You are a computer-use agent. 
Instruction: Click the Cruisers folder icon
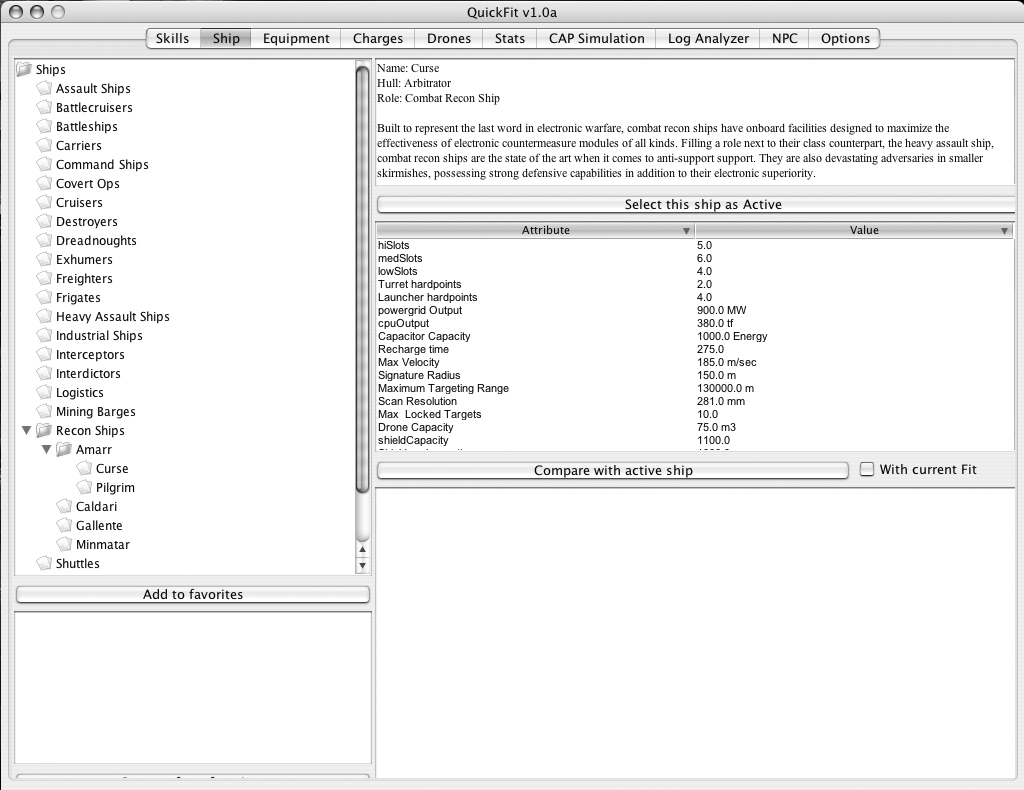[44, 202]
